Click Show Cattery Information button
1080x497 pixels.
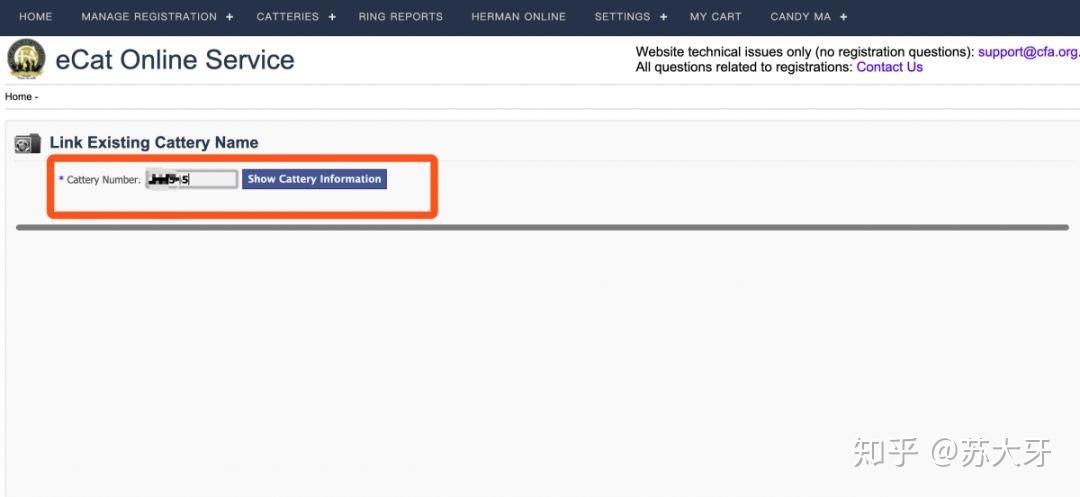tap(314, 179)
